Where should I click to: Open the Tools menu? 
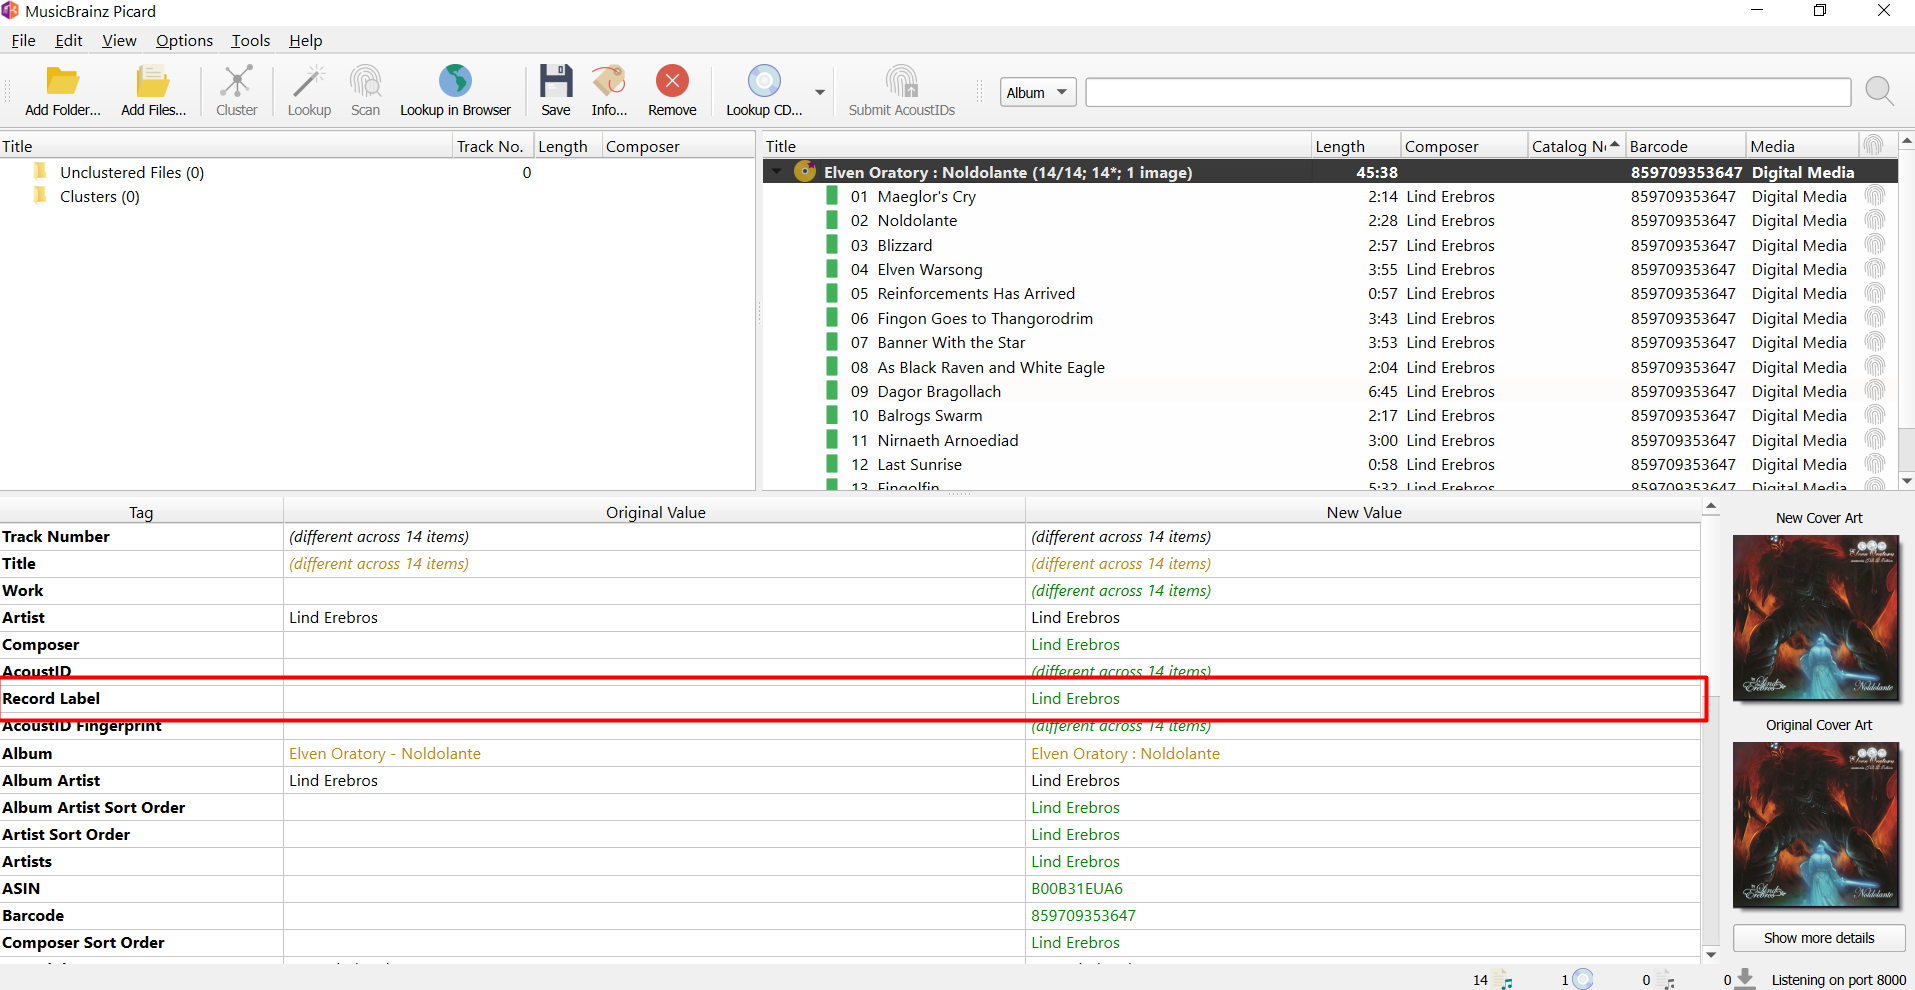pyautogui.click(x=251, y=41)
